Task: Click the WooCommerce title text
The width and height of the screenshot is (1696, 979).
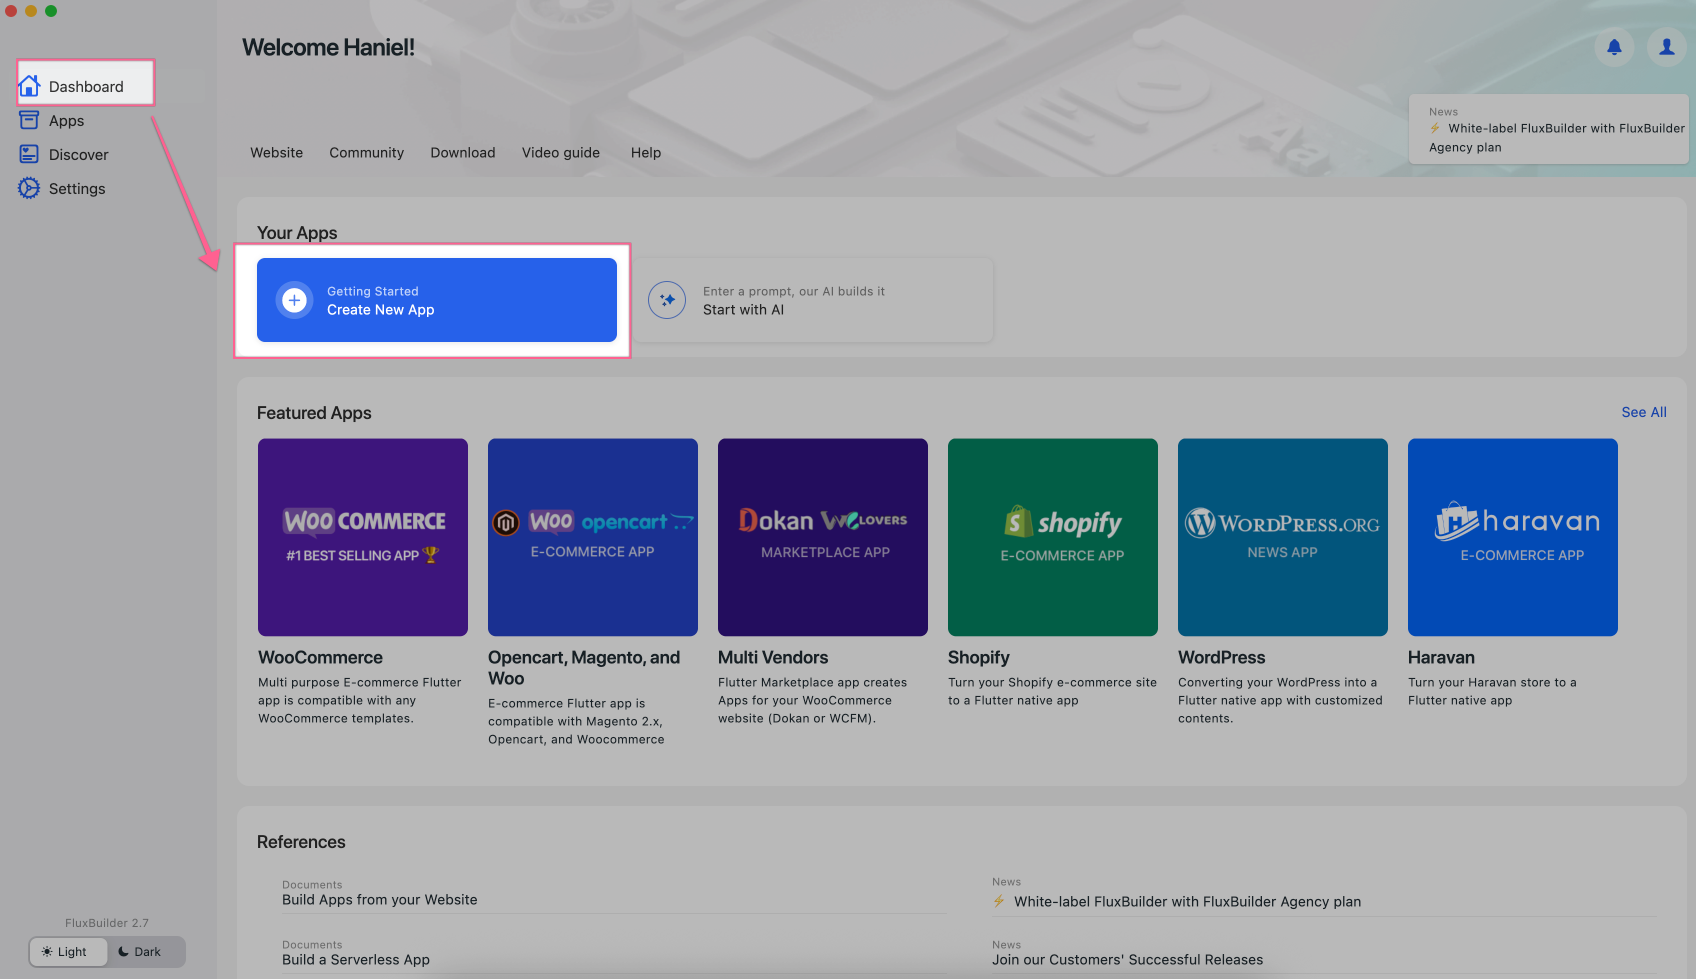Action: point(320,657)
